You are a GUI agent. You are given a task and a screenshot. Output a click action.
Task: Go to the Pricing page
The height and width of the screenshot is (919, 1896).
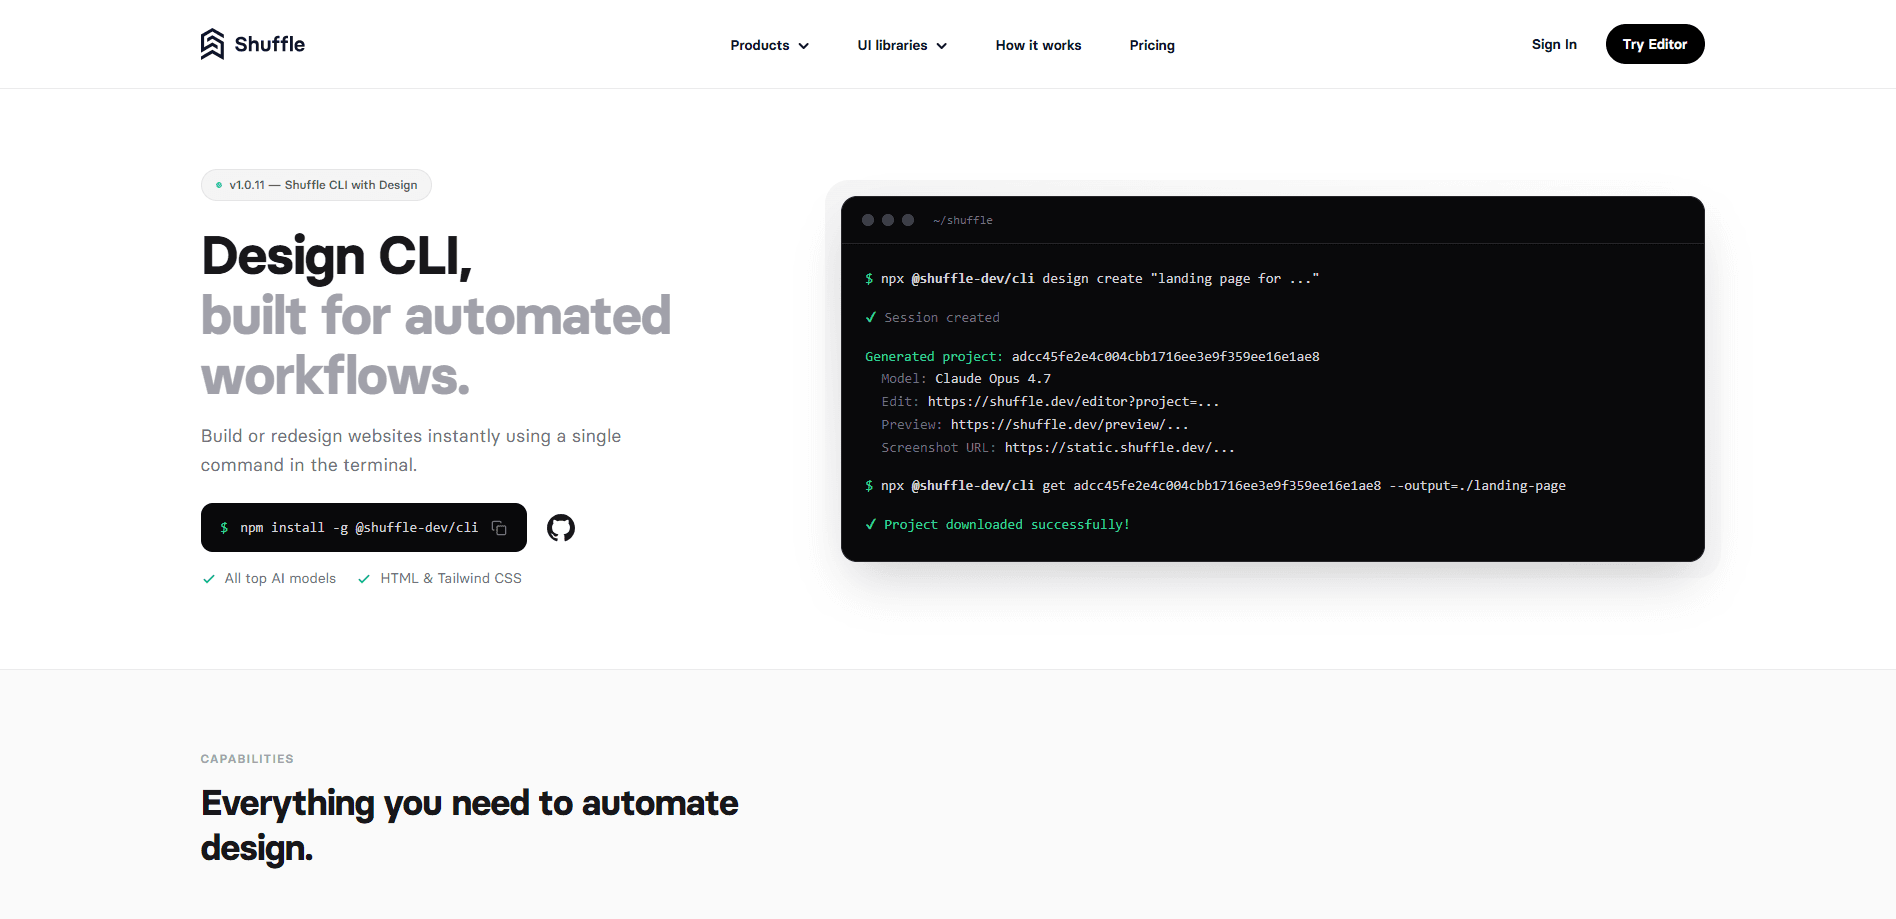(1152, 45)
